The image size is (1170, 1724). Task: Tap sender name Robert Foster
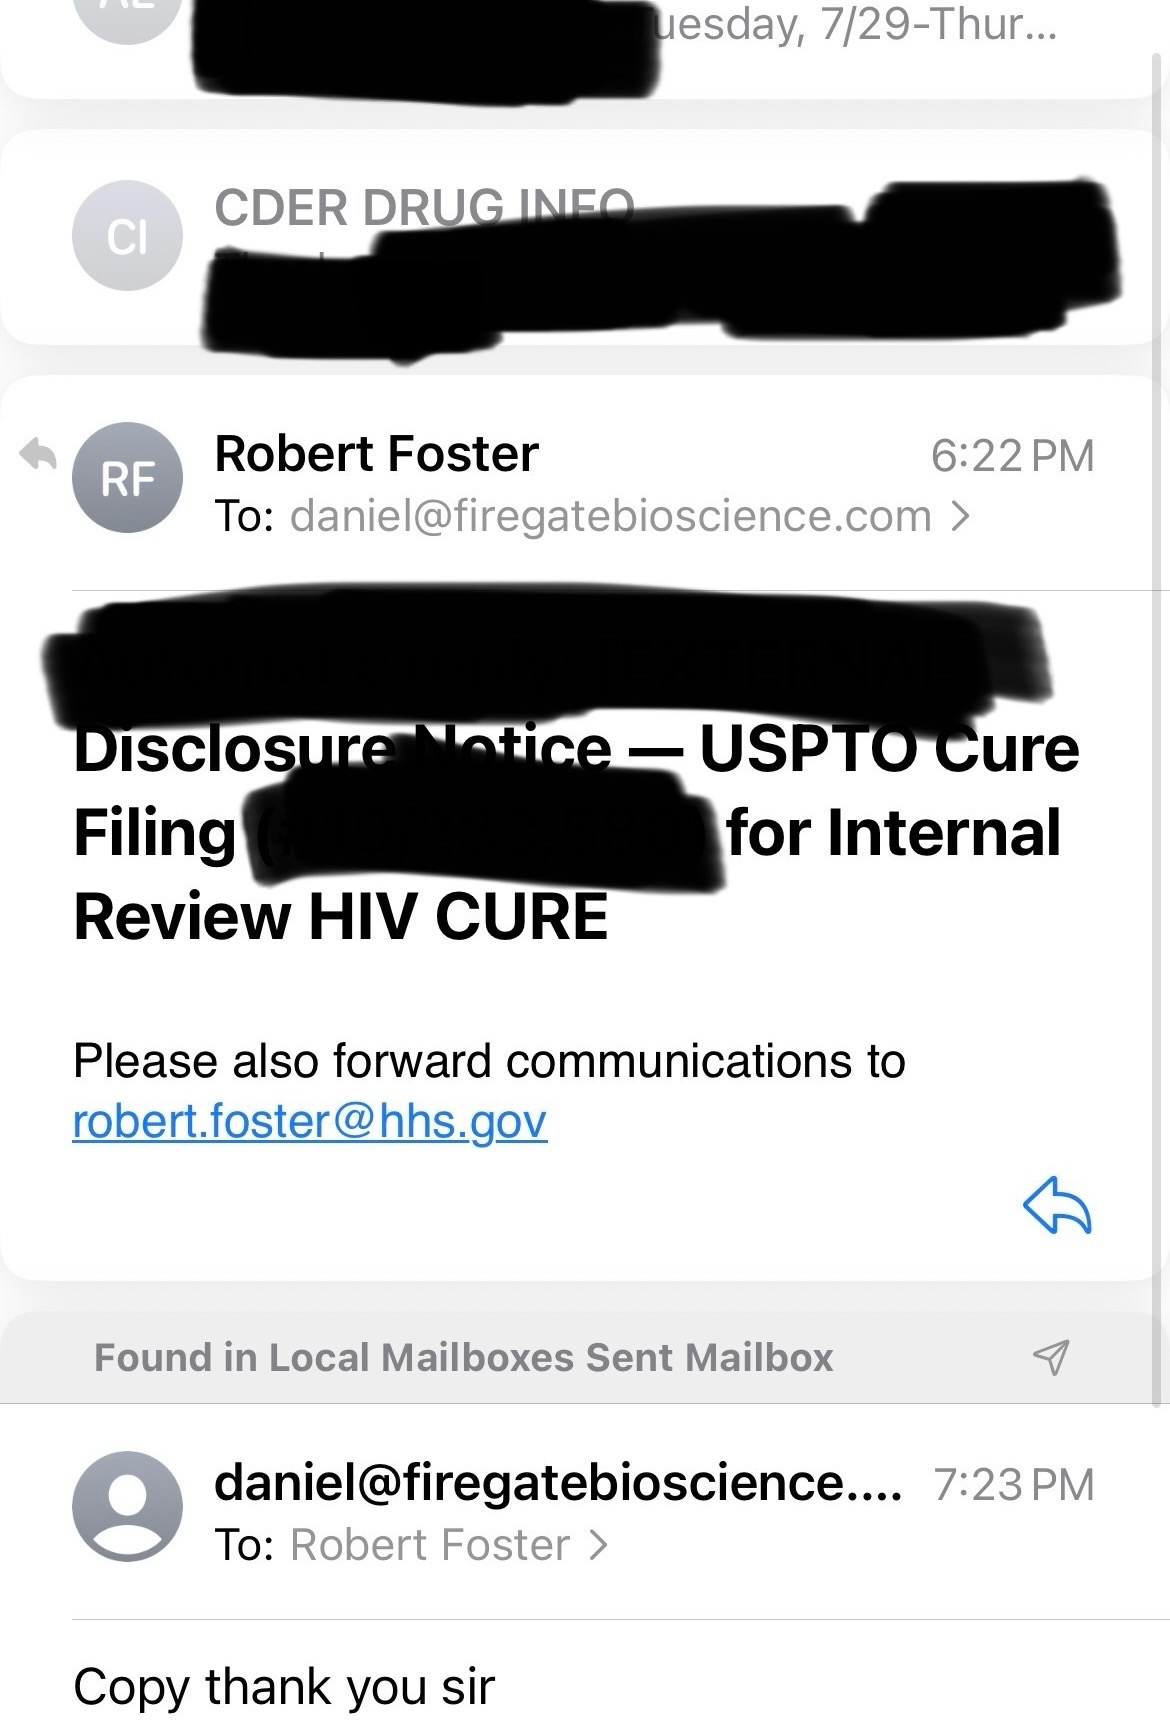click(376, 454)
